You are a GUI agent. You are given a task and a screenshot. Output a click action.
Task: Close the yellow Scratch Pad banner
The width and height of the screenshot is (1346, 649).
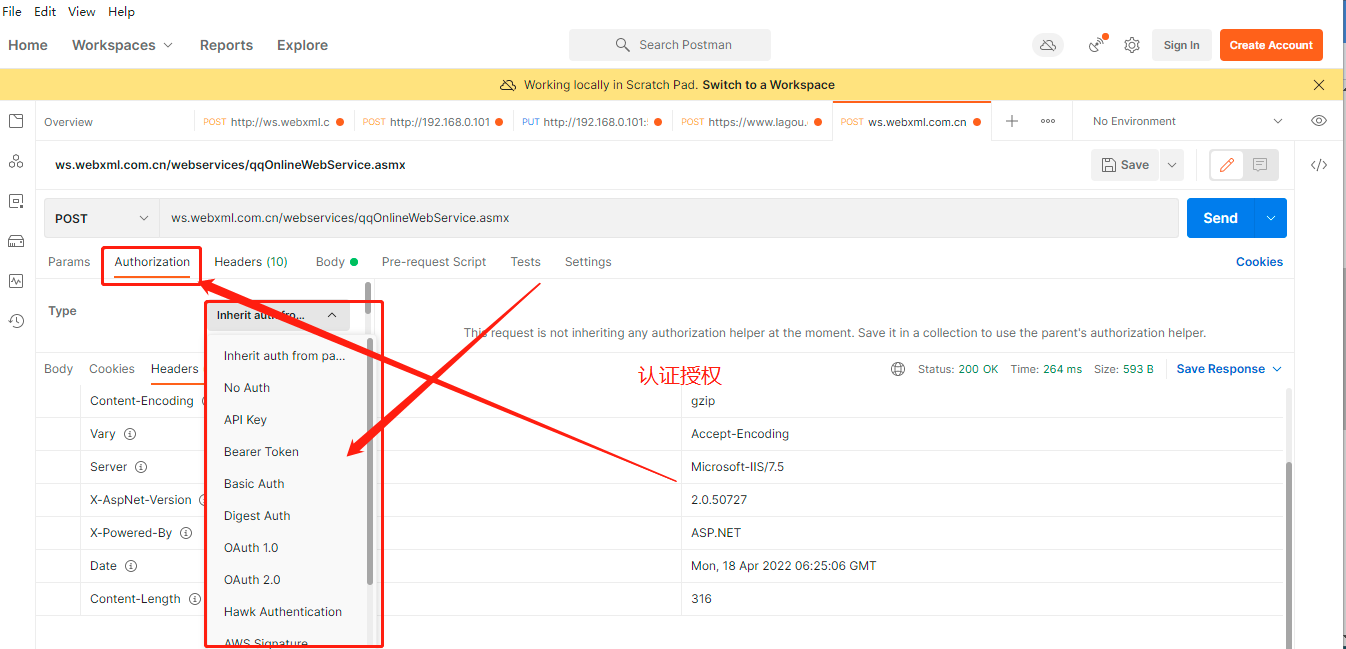coord(1319,85)
